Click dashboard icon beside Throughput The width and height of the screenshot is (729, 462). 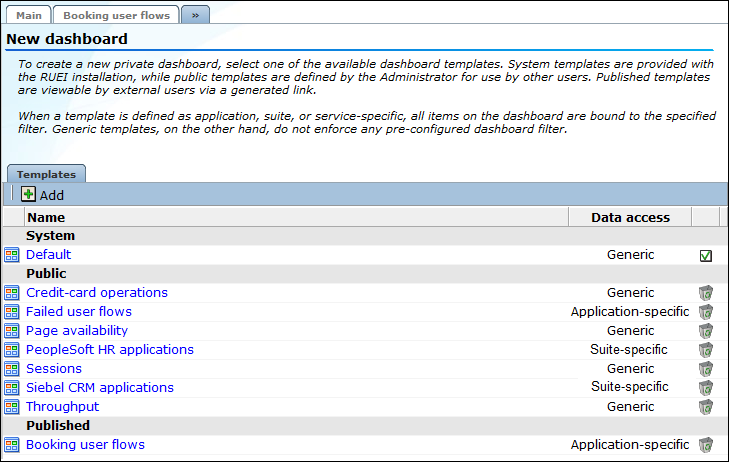(12, 407)
